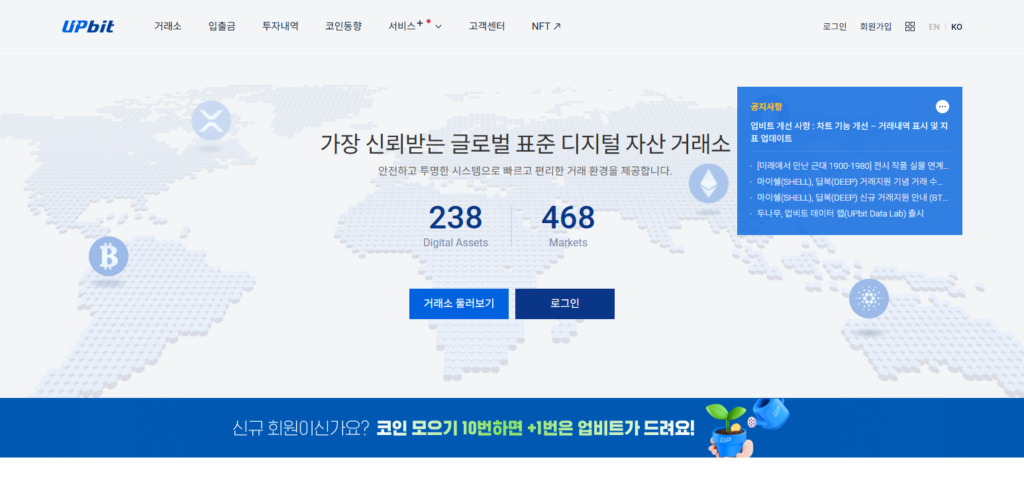Click the new member coin collection banner
The image size is (1024, 484).
pyautogui.click(x=462, y=428)
